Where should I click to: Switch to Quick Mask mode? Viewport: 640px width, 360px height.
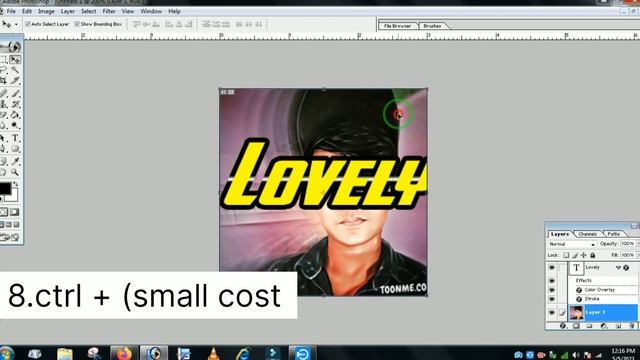click(x=15, y=212)
